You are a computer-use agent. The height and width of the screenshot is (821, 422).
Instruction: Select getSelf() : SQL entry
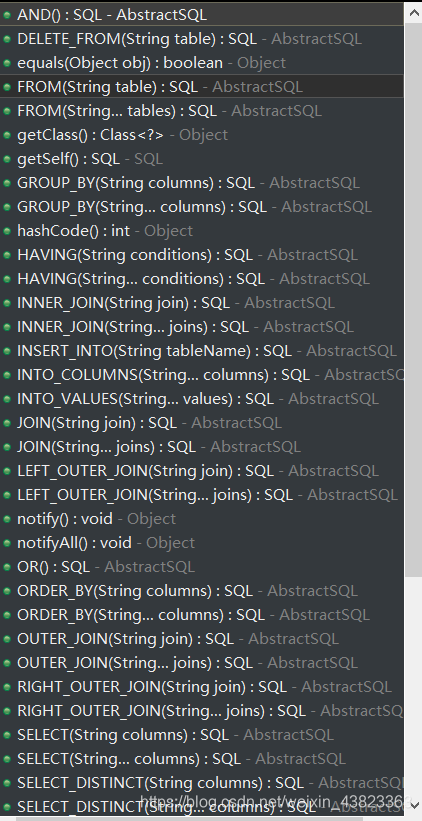202,159
